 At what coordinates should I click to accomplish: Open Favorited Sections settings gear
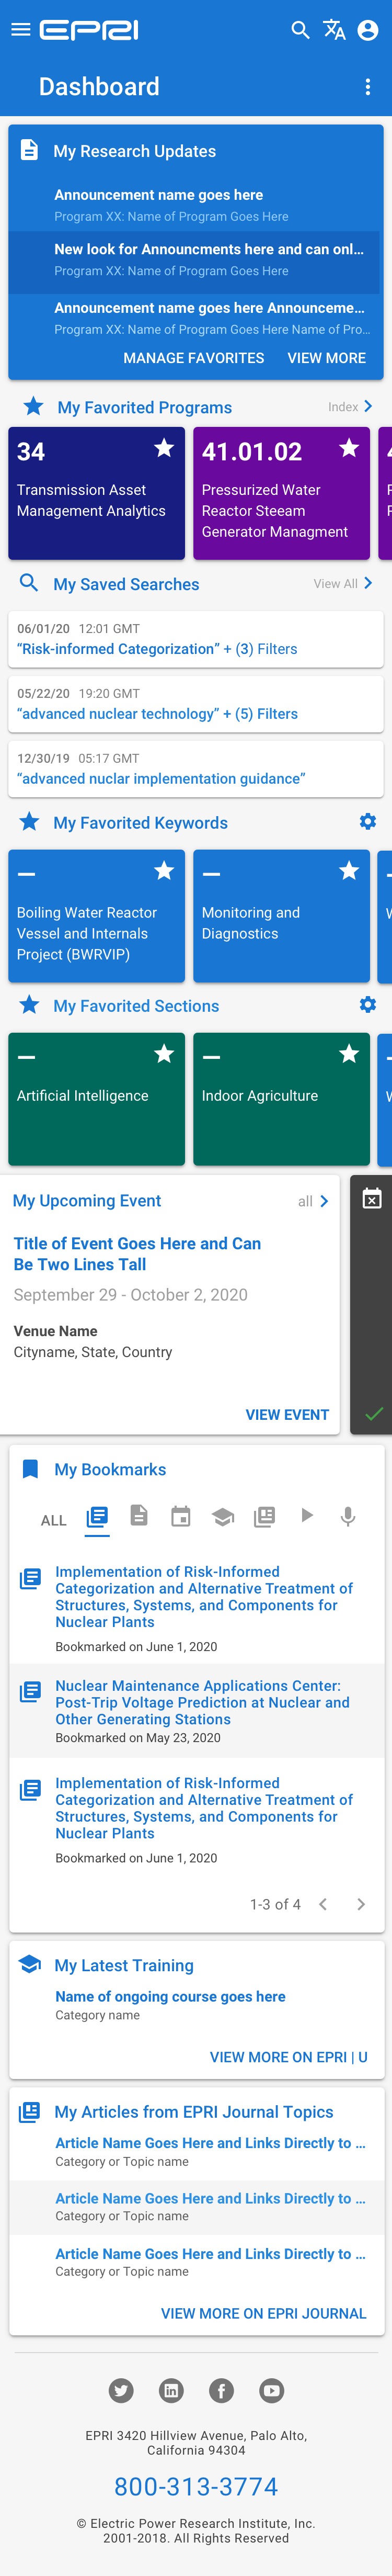point(368,1004)
